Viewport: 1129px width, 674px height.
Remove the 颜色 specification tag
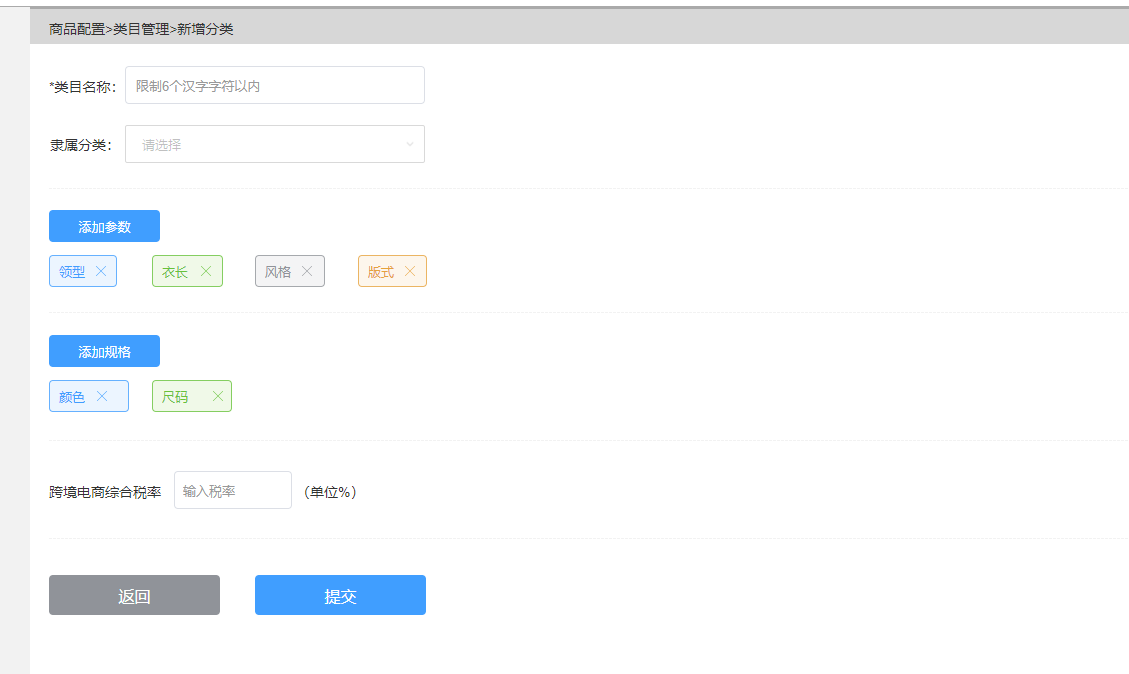102,396
